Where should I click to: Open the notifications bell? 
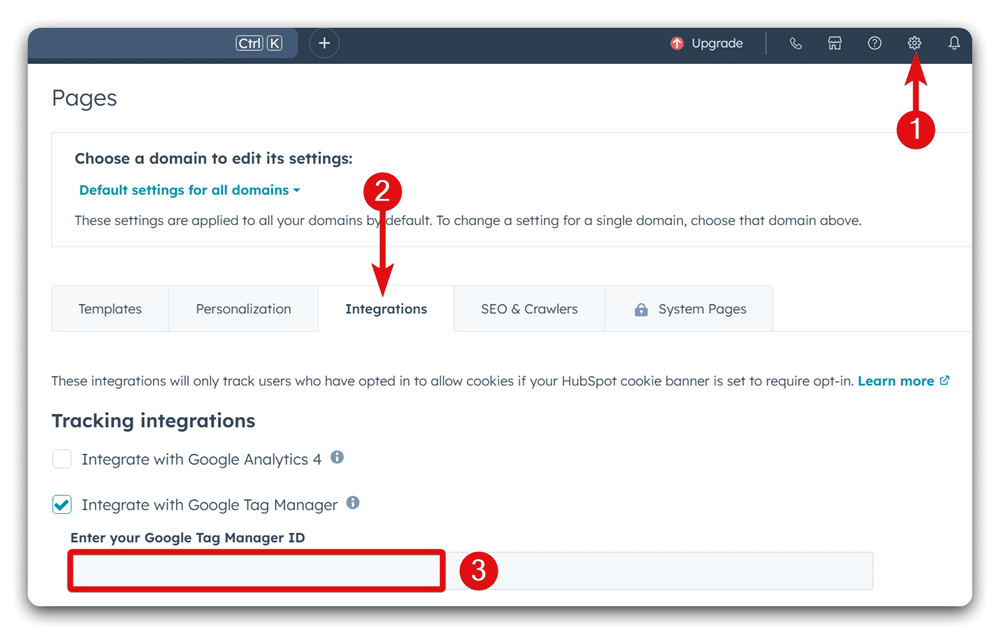[954, 43]
